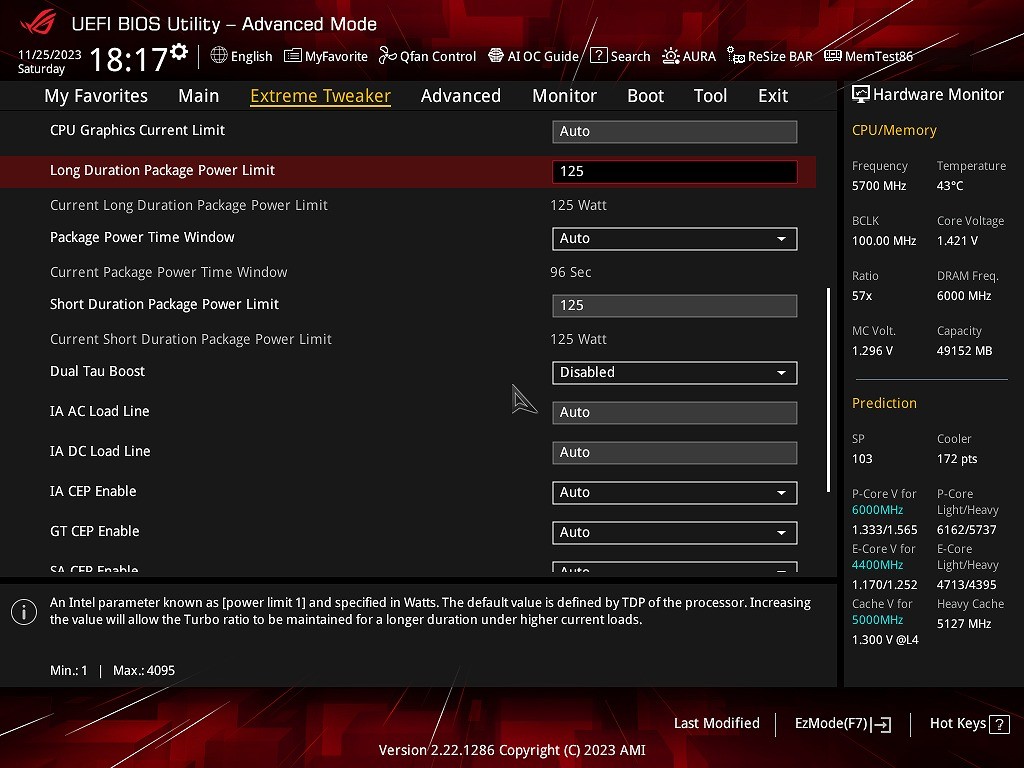The width and height of the screenshot is (1024, 768).
Task: Open Qfan Control fan icon
Action: [387, 56]
